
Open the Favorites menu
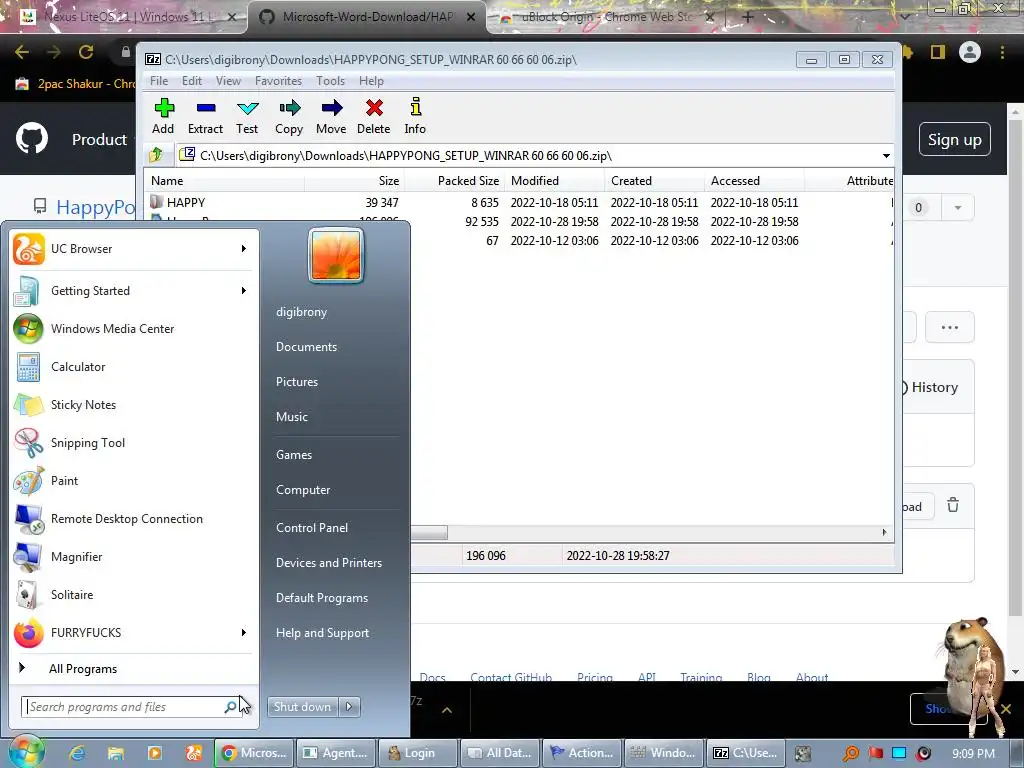point(278,81)
